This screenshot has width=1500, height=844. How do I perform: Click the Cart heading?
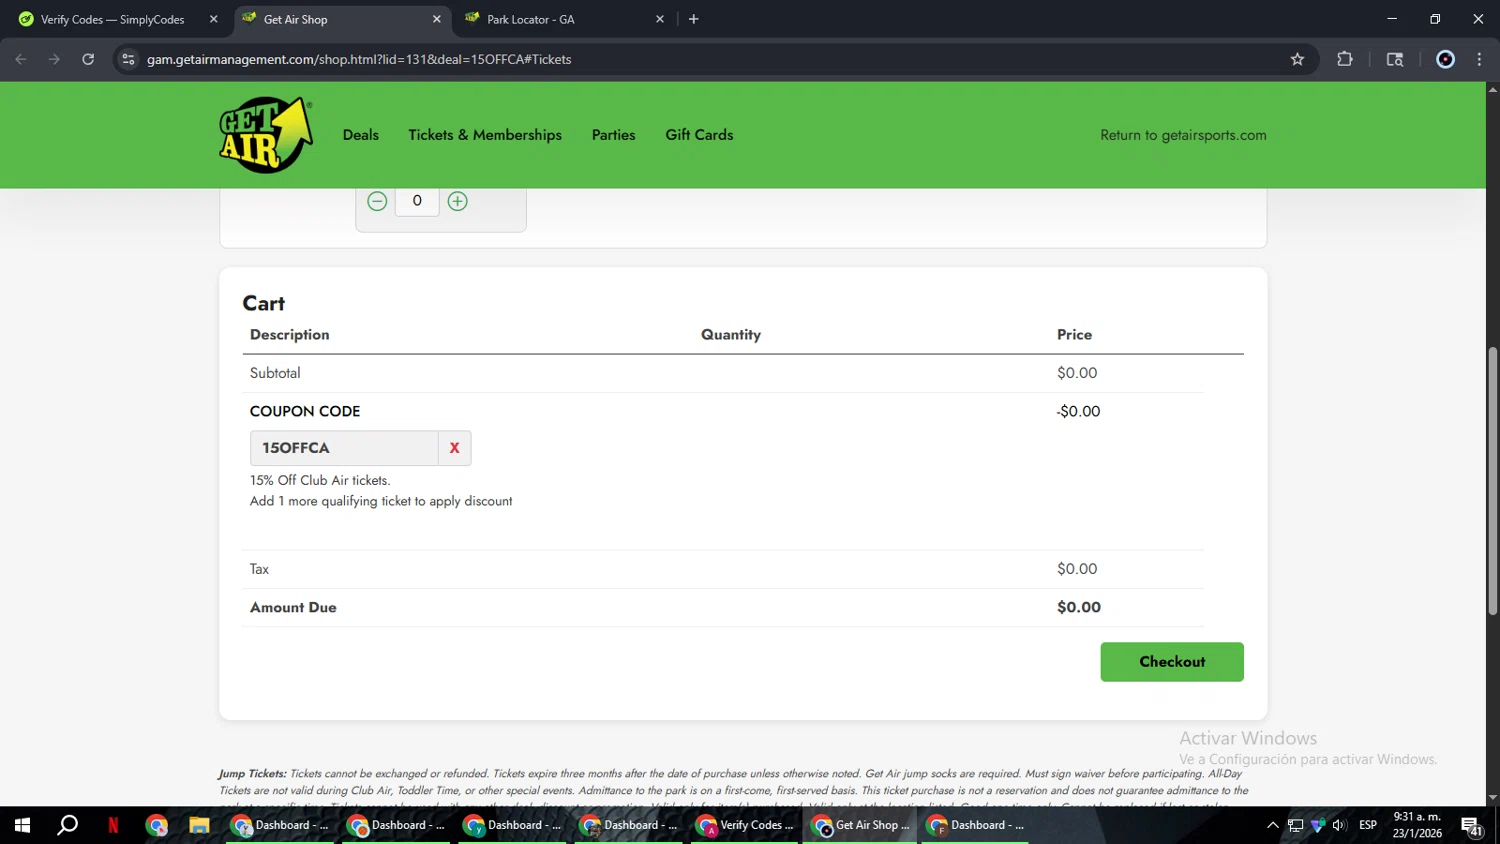pos(263,303)
